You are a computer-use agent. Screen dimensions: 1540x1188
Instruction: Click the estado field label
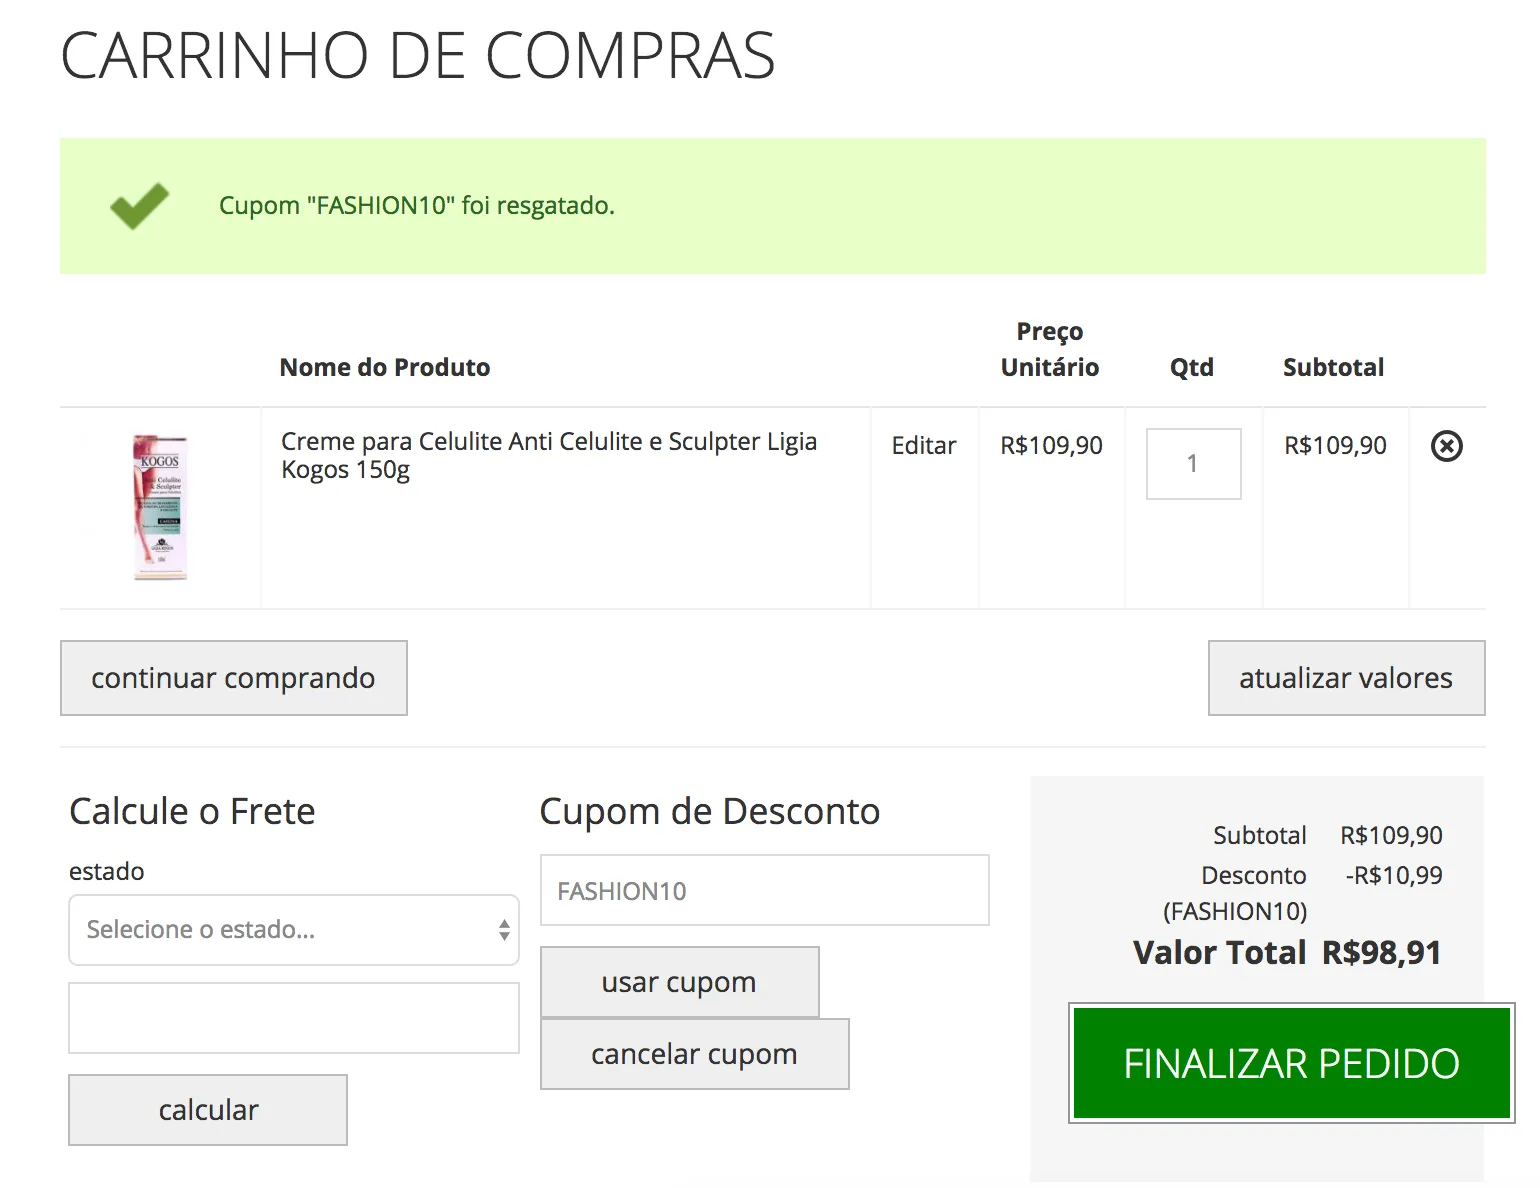coord(107,871)
